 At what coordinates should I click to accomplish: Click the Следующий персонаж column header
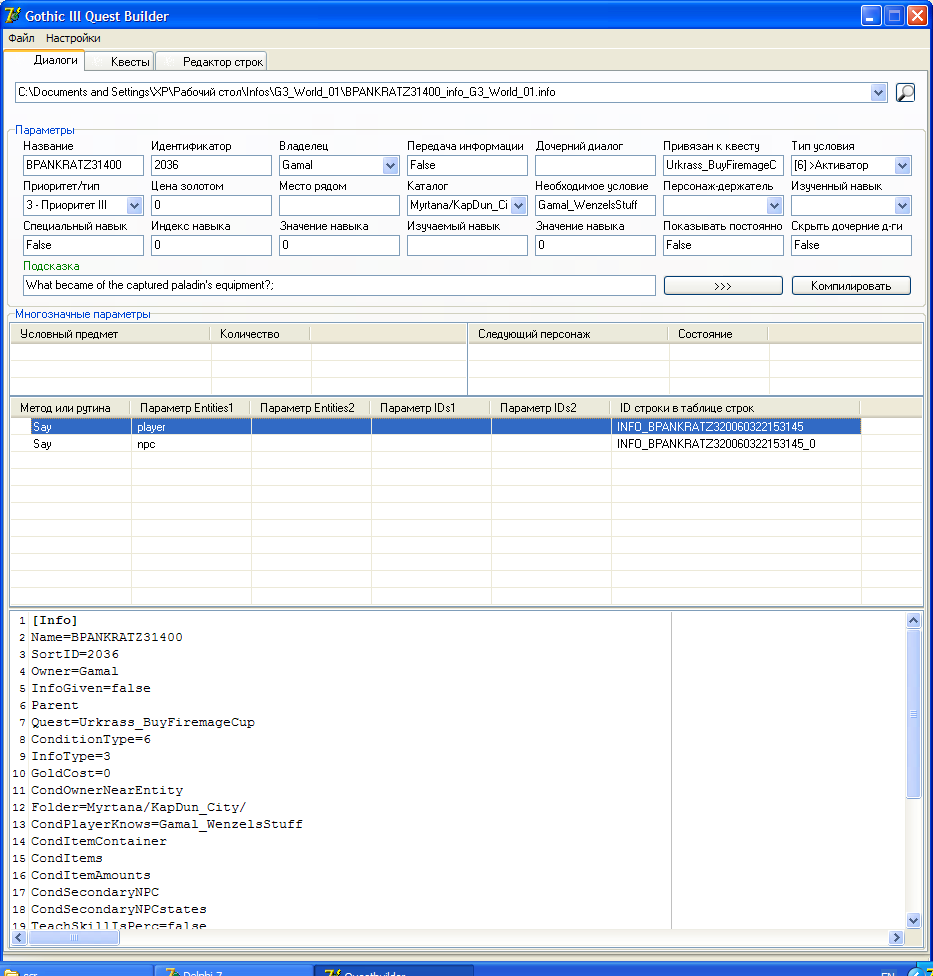[x=568, y=334]
